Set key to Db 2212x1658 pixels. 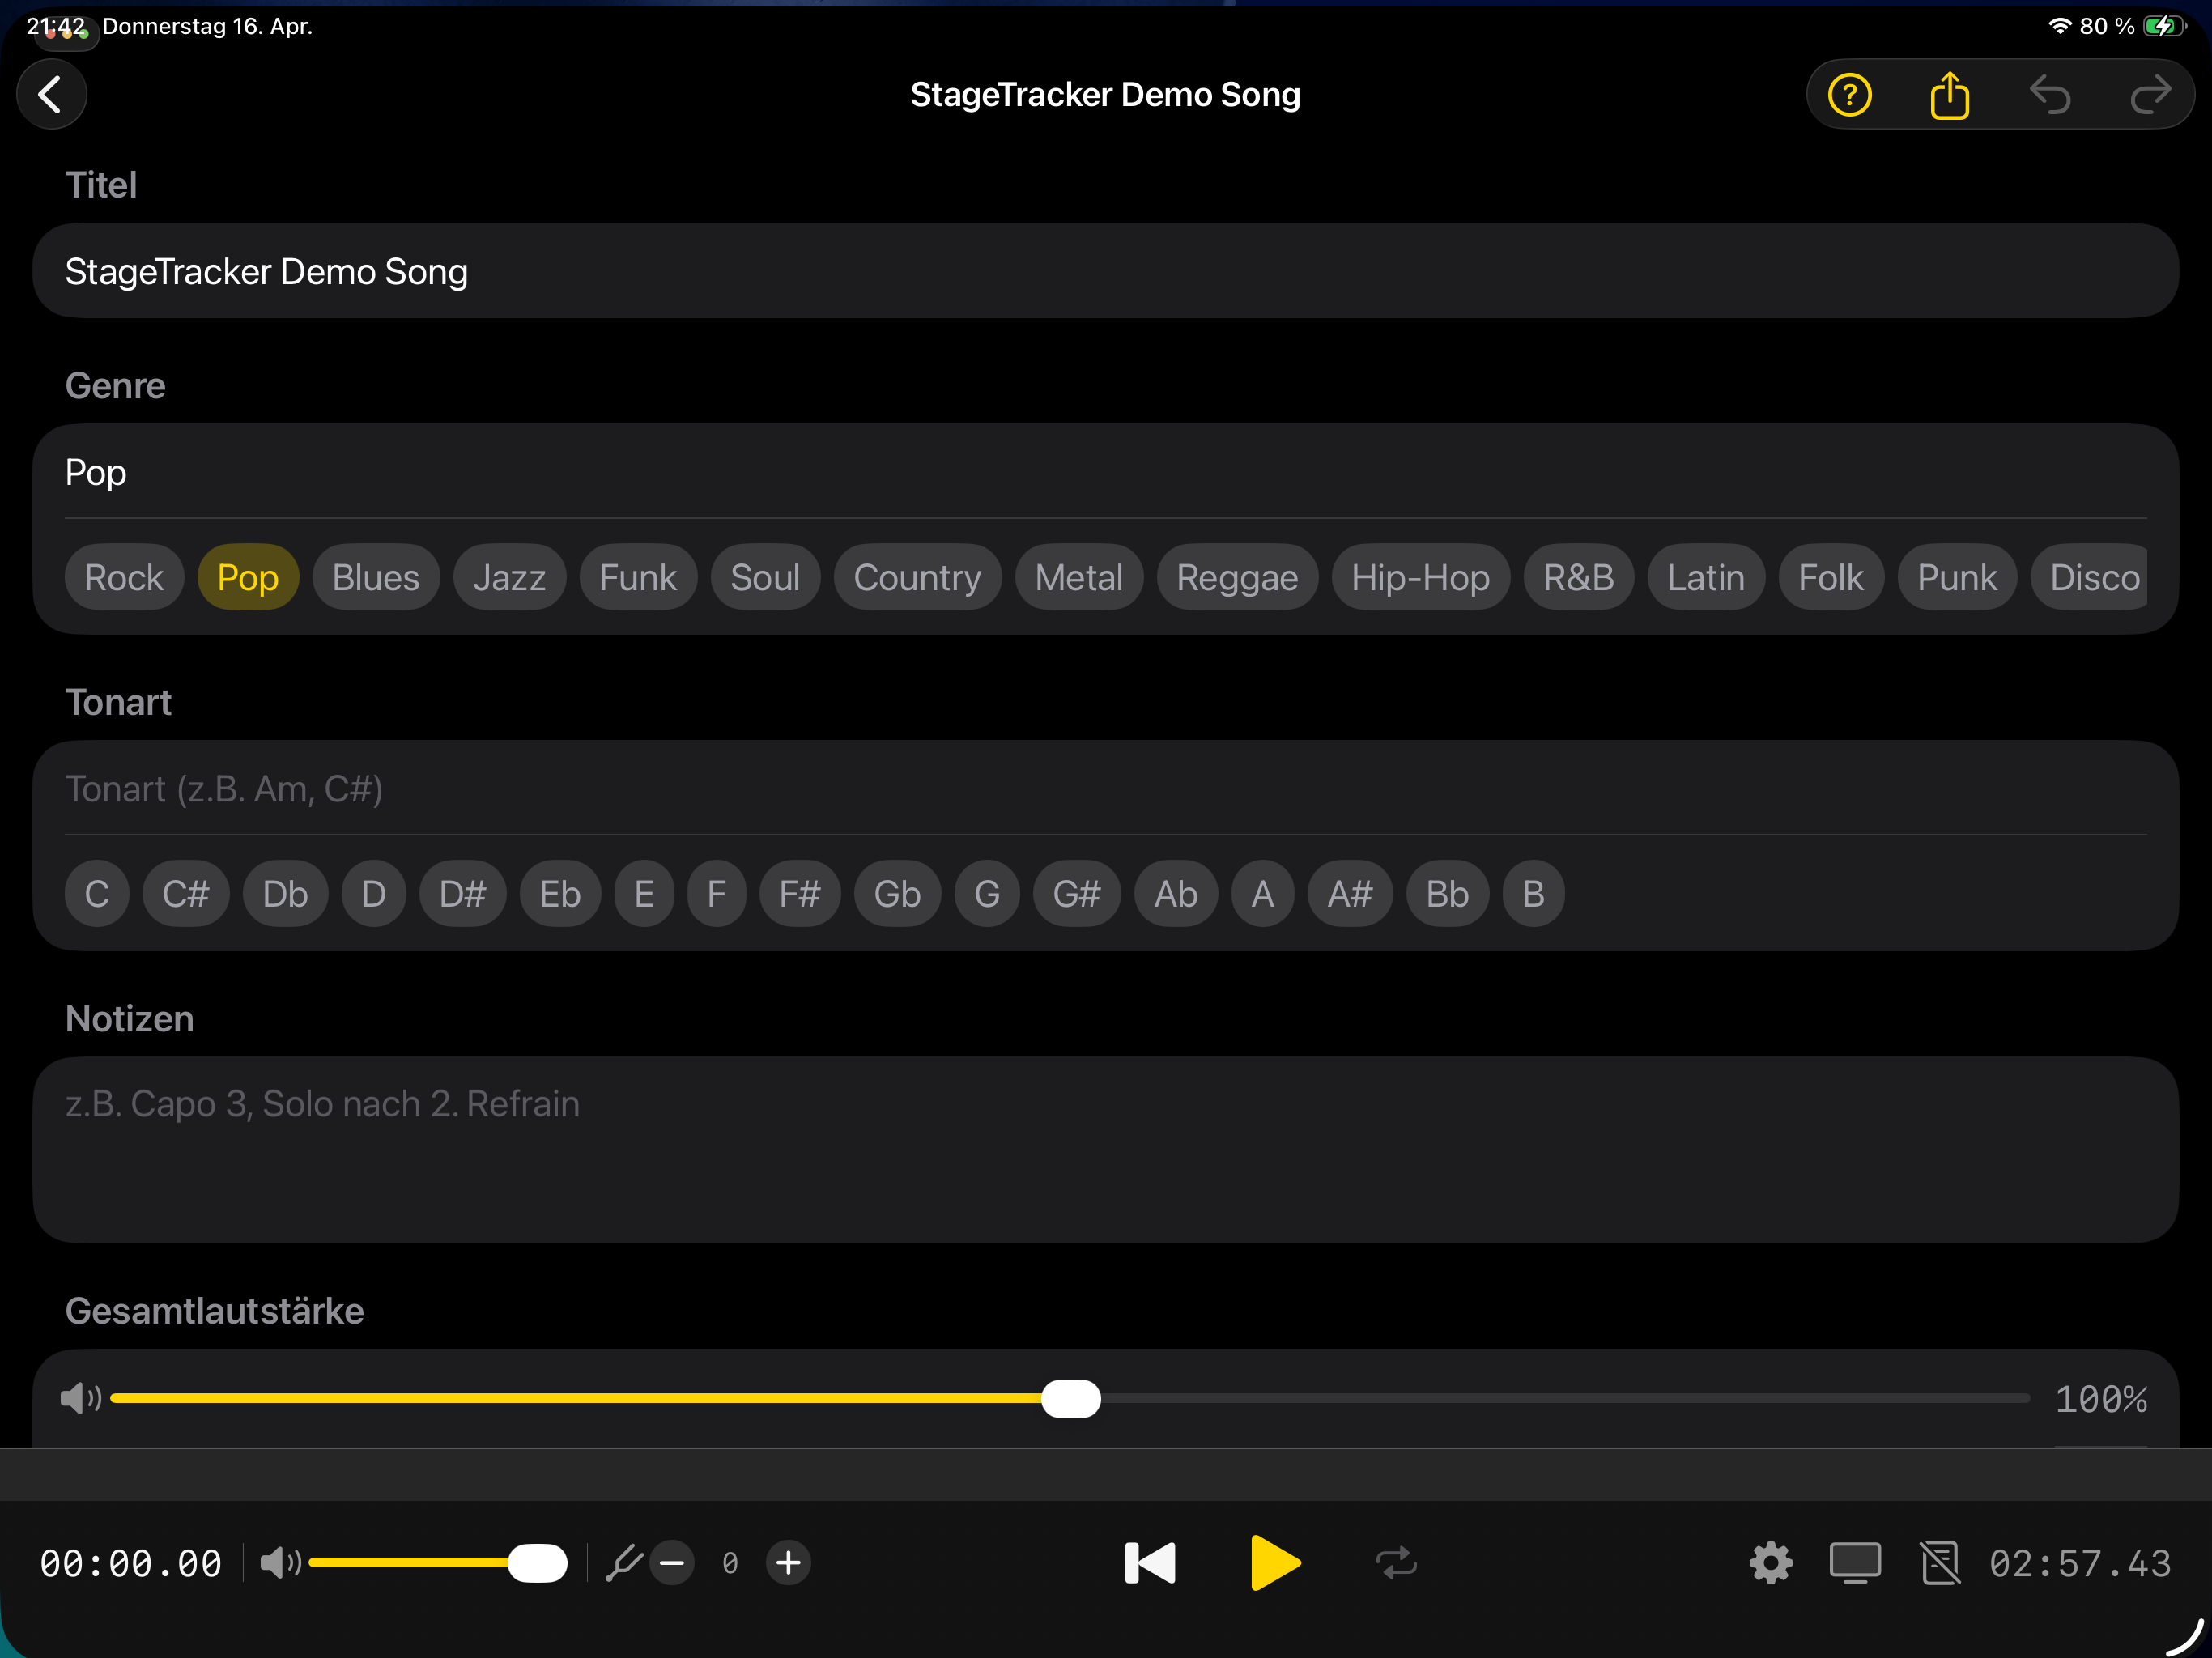pyautogui.click(x=285, y=893)
